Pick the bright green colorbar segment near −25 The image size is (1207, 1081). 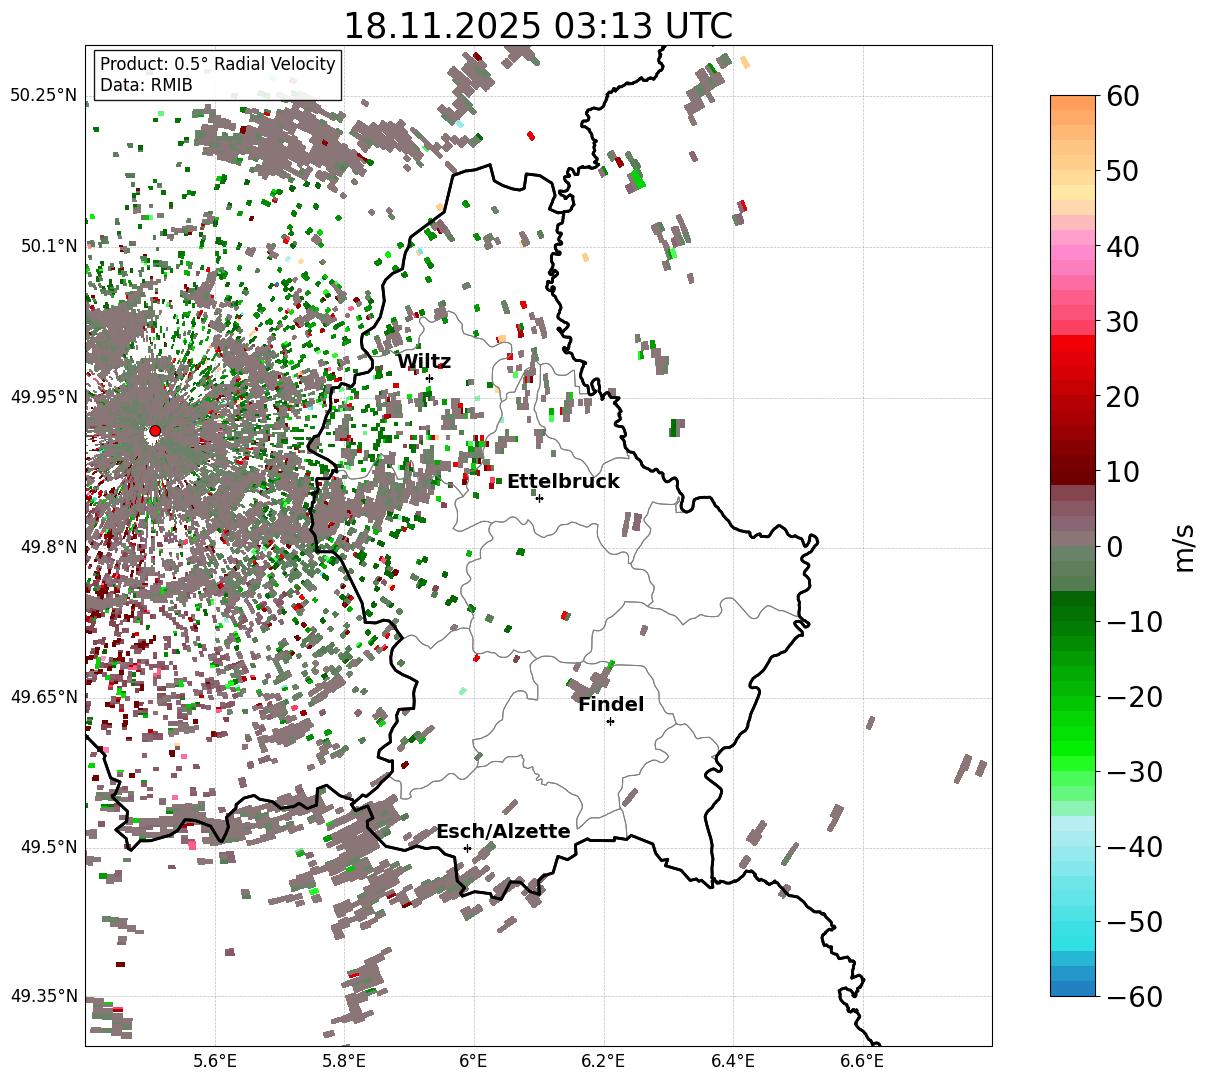tap(1073, 734)
